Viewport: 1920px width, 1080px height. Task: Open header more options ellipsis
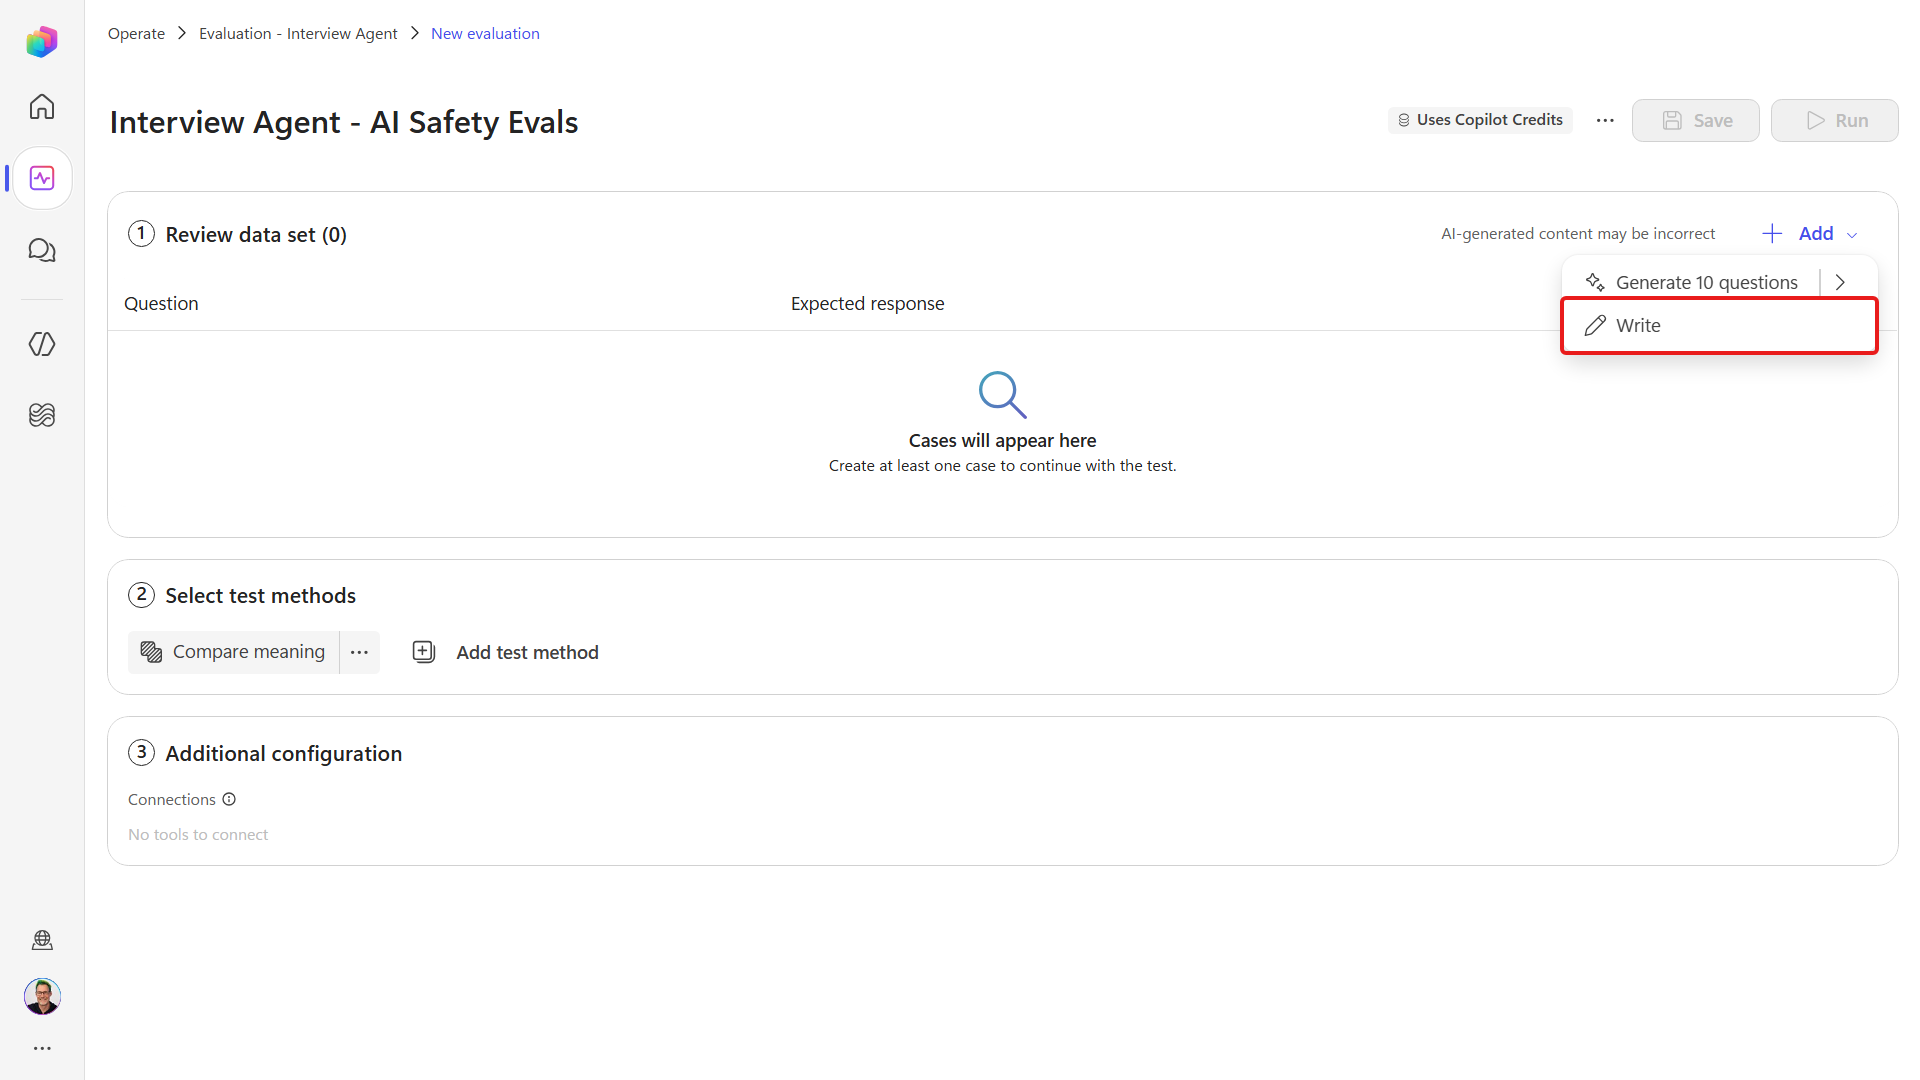coord(1605,120)
